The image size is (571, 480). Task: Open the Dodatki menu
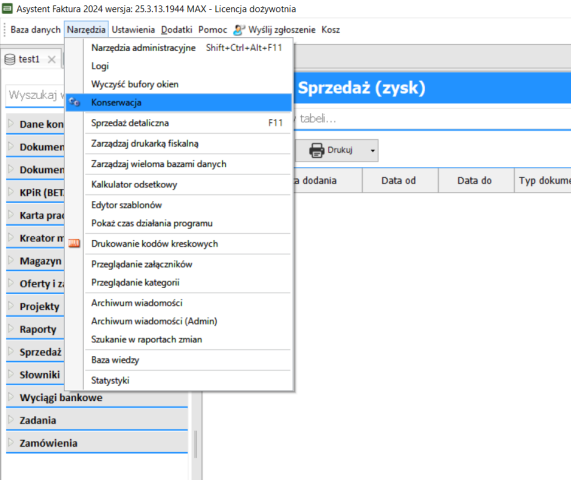tap(177, 29)
